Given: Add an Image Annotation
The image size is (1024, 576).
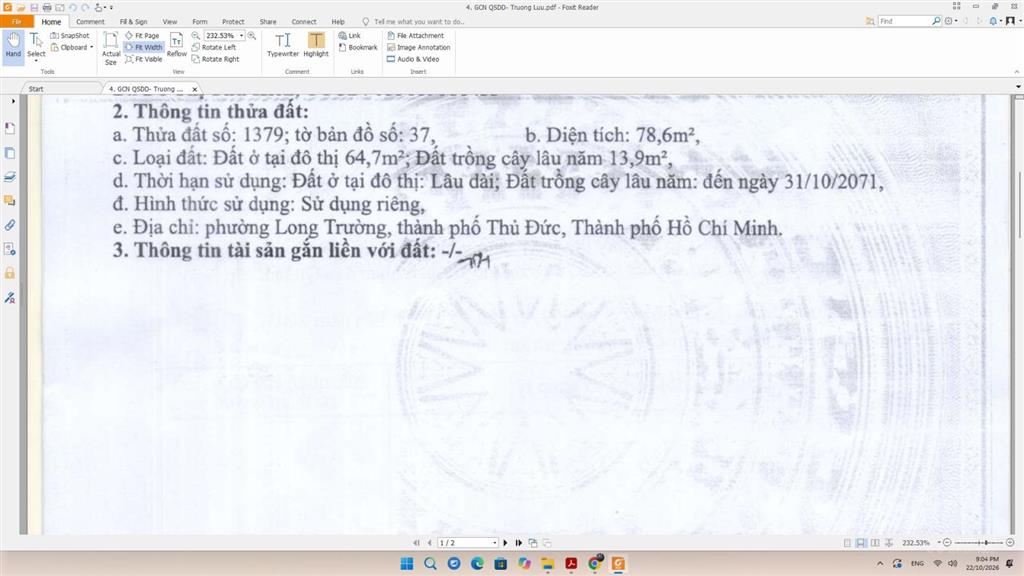Looking at the screenshot, I should click(419, 48).
